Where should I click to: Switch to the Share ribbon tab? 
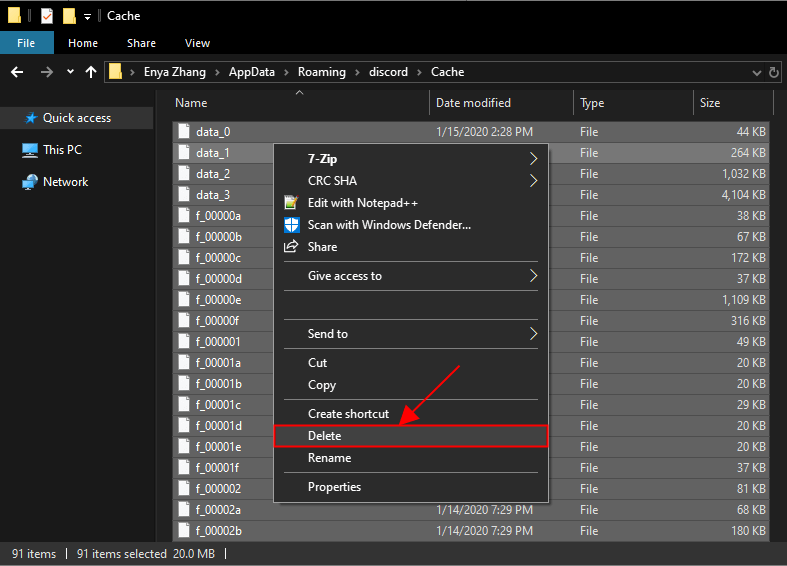point(141,43)
